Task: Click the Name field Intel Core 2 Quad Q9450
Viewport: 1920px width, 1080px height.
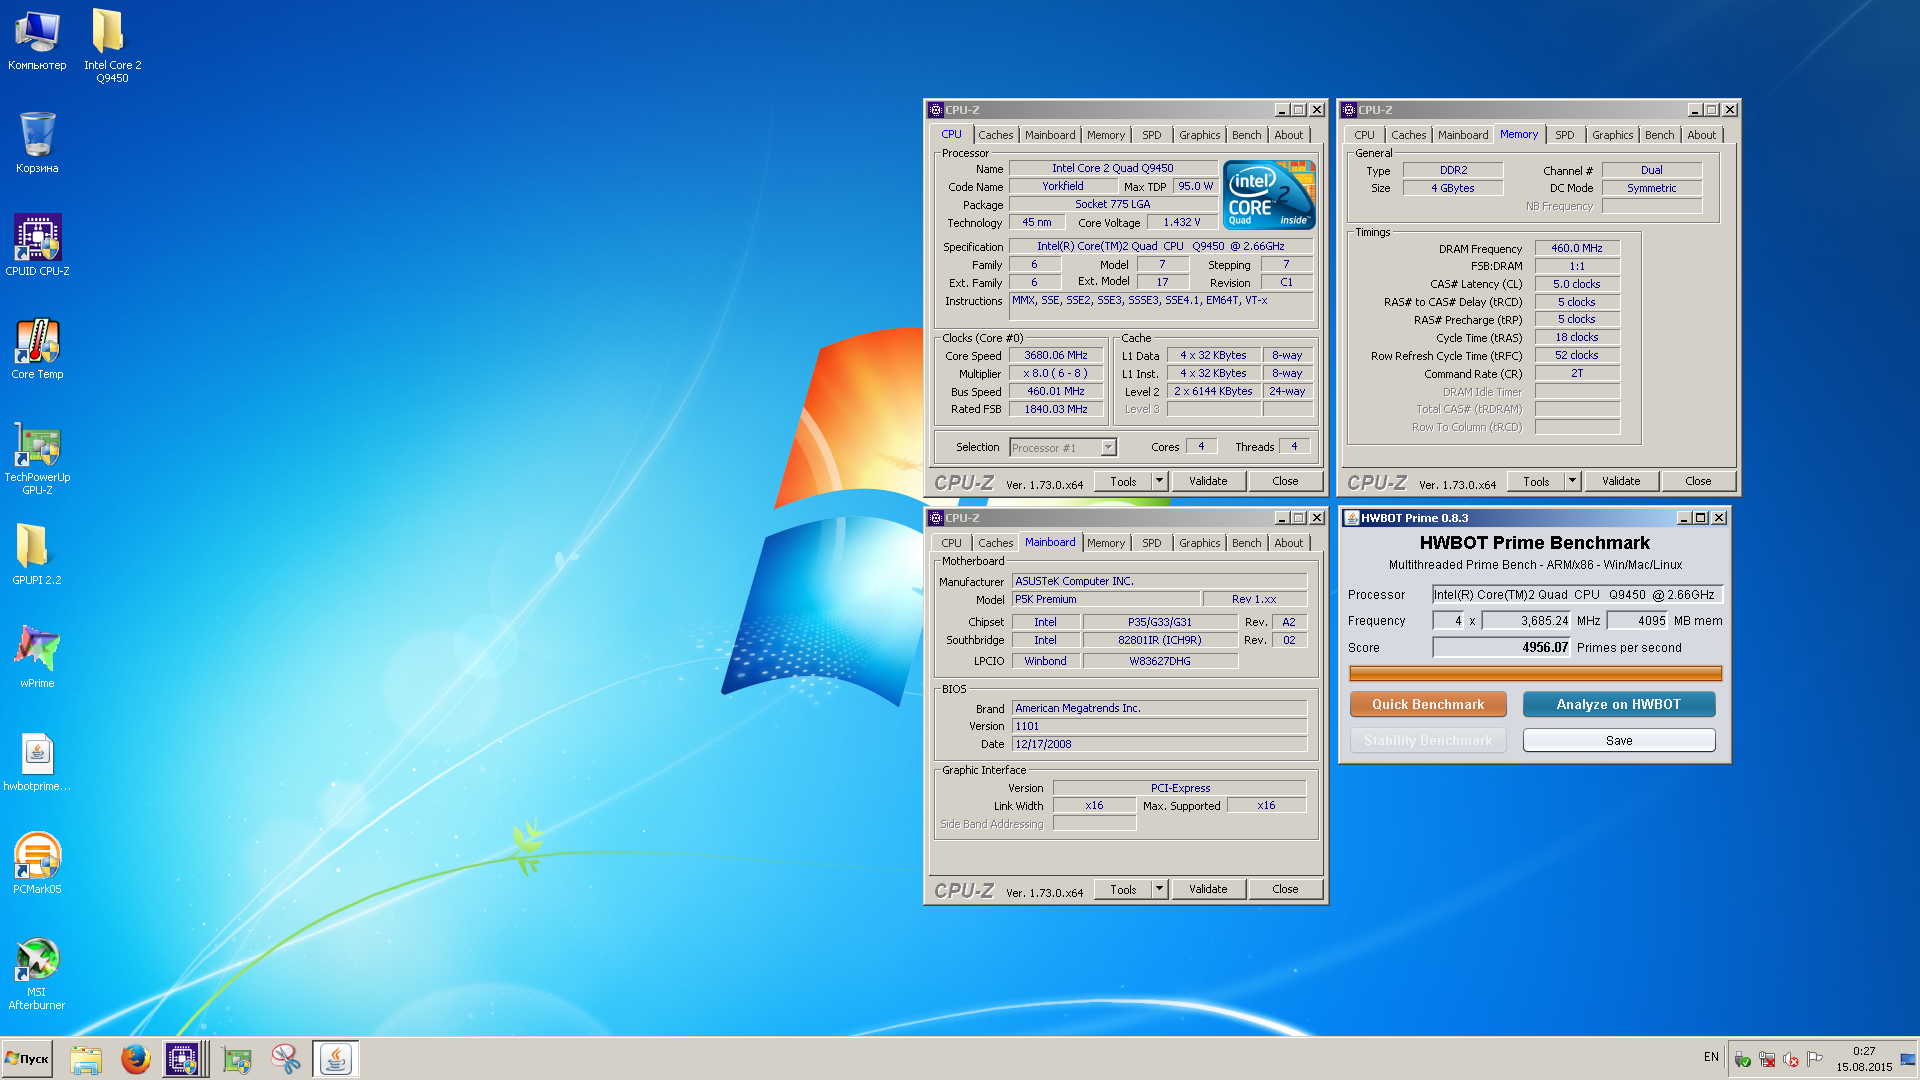Action: click(1113, 168)
